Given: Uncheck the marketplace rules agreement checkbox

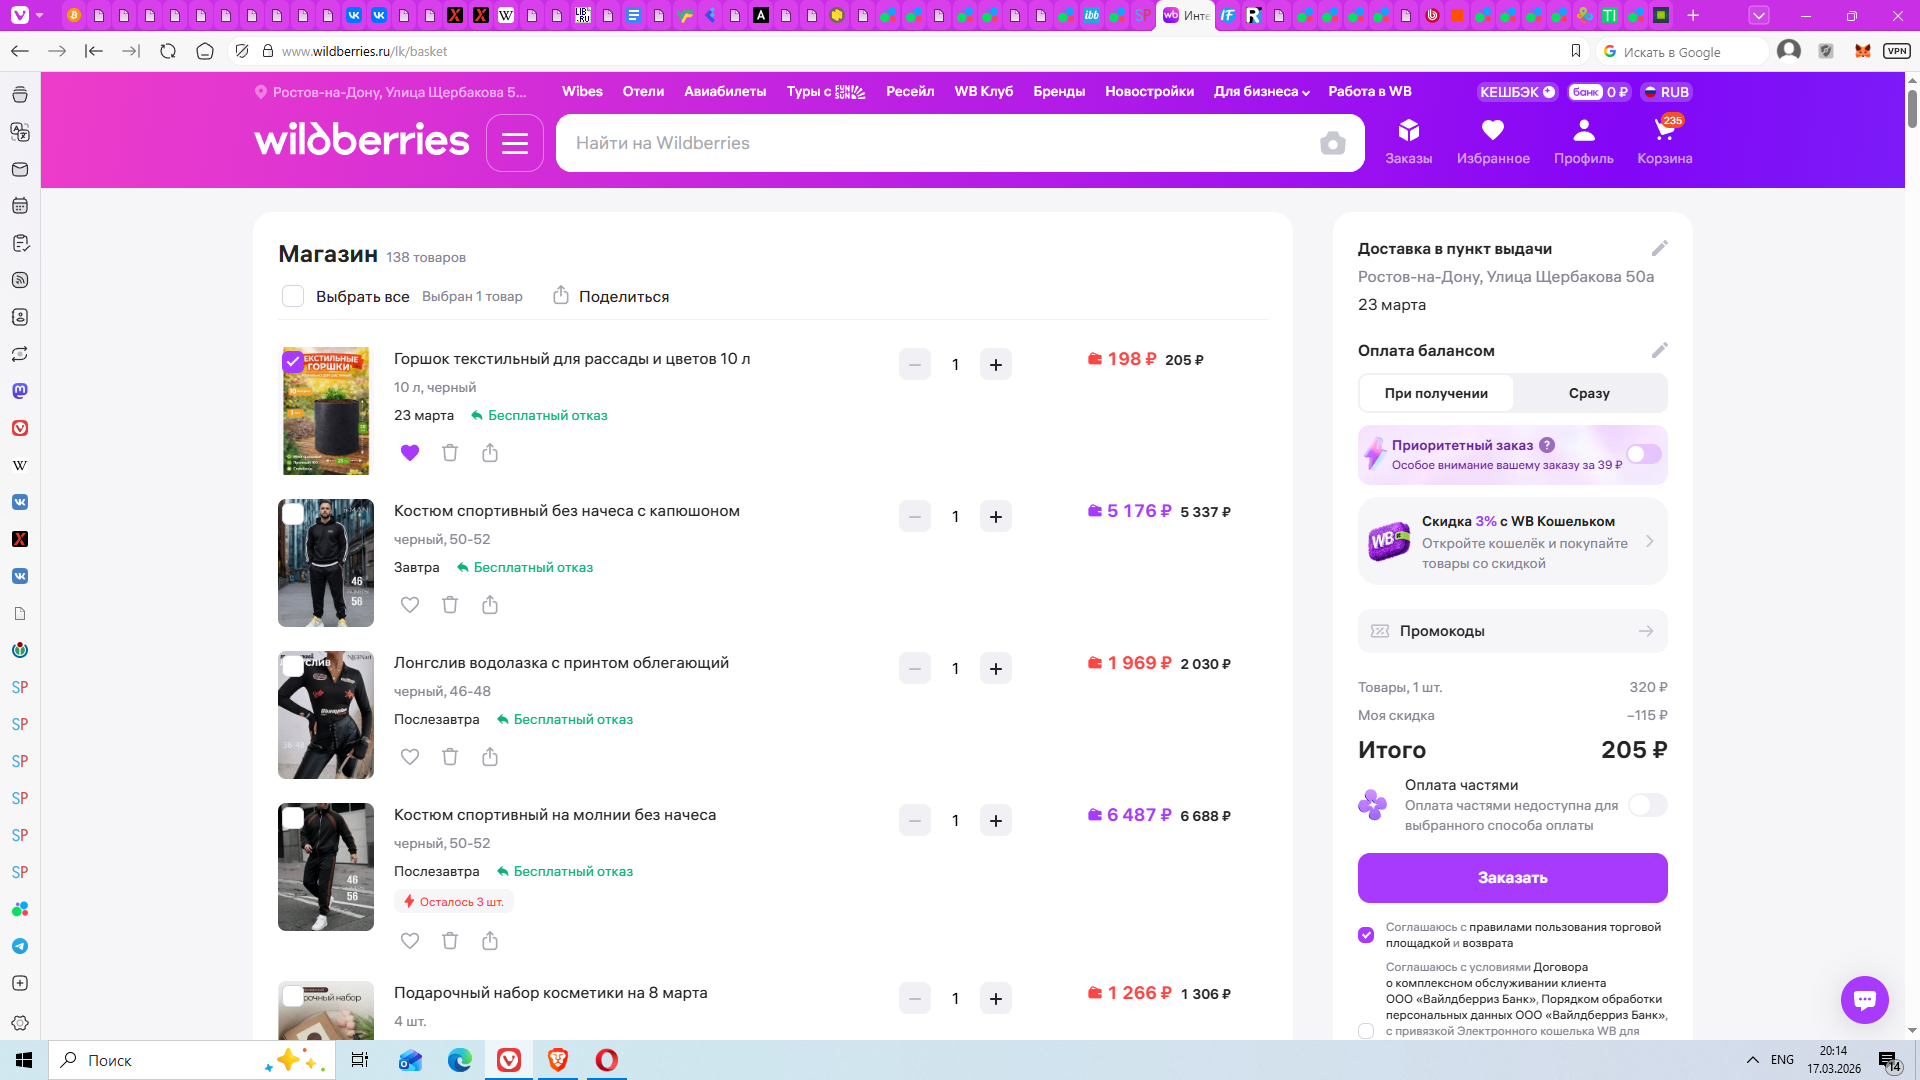Looking at the screenshot, I should click(1366, 935).
